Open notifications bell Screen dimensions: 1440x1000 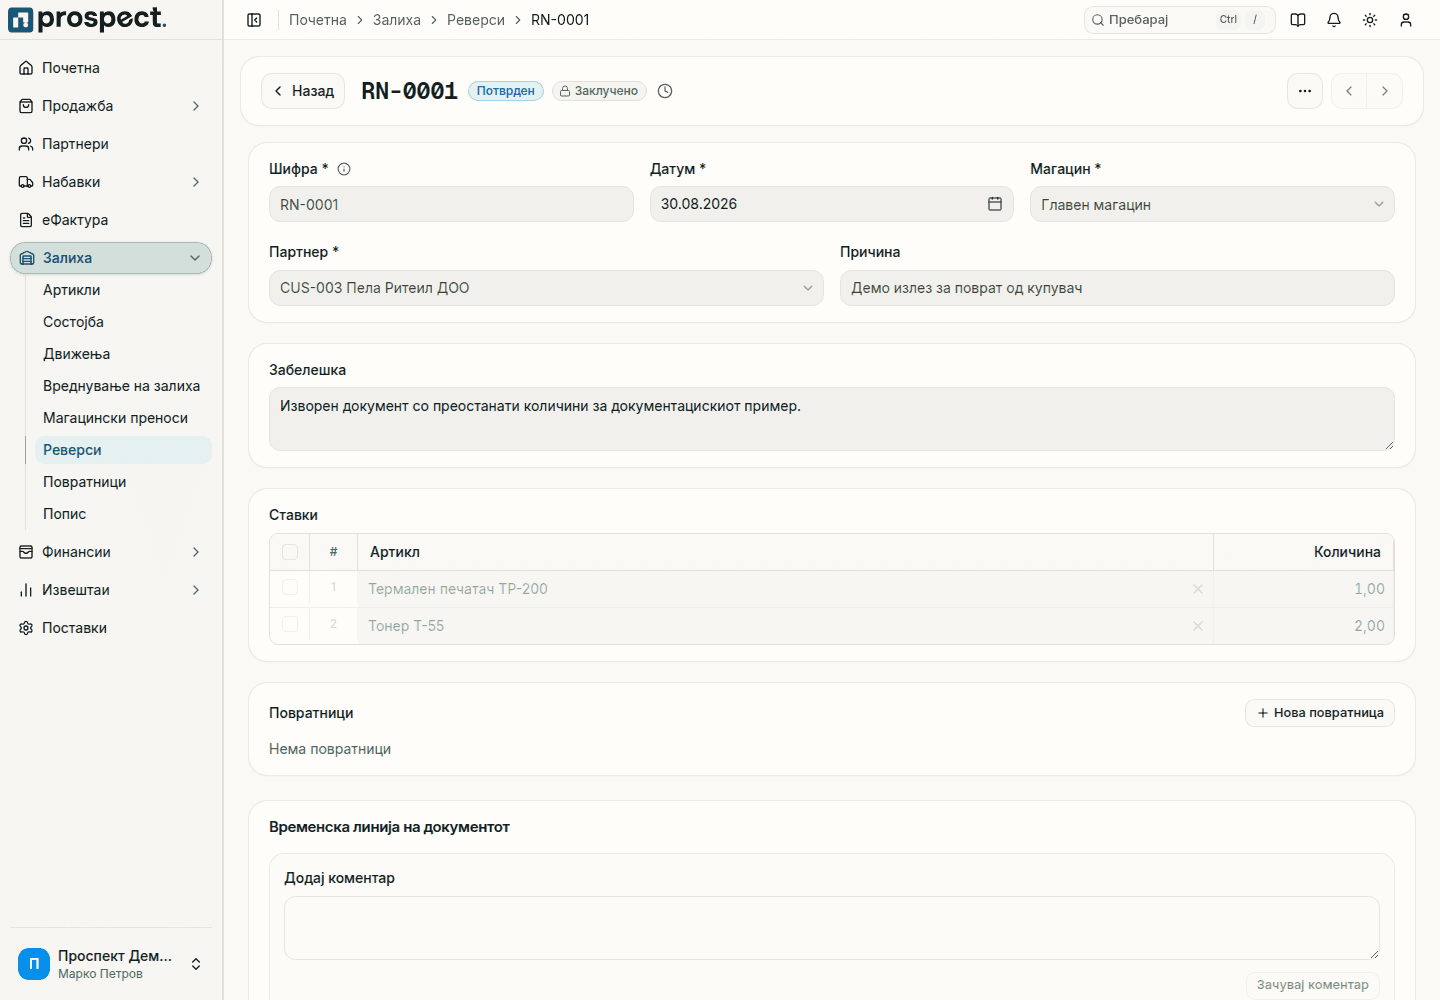[x=1334, y=20]
